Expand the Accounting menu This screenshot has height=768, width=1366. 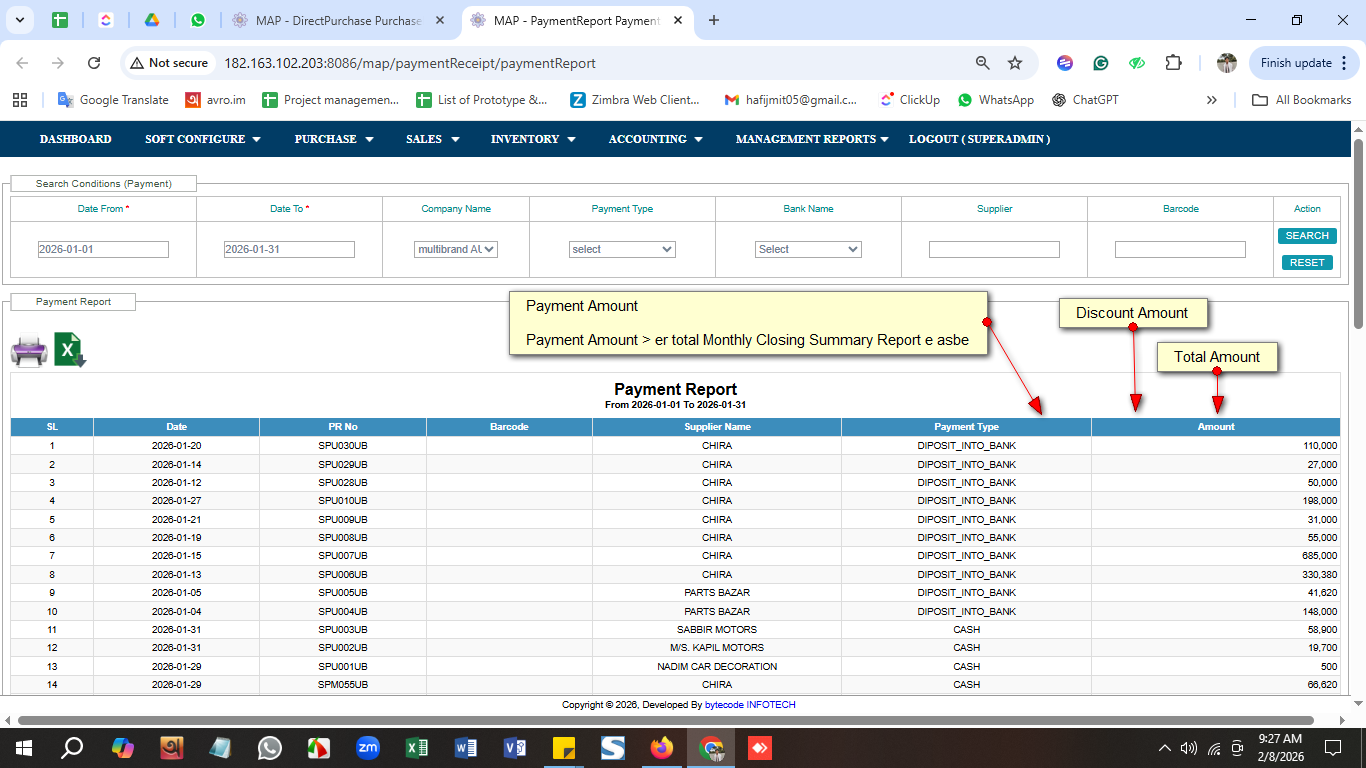tap(656, 139)
